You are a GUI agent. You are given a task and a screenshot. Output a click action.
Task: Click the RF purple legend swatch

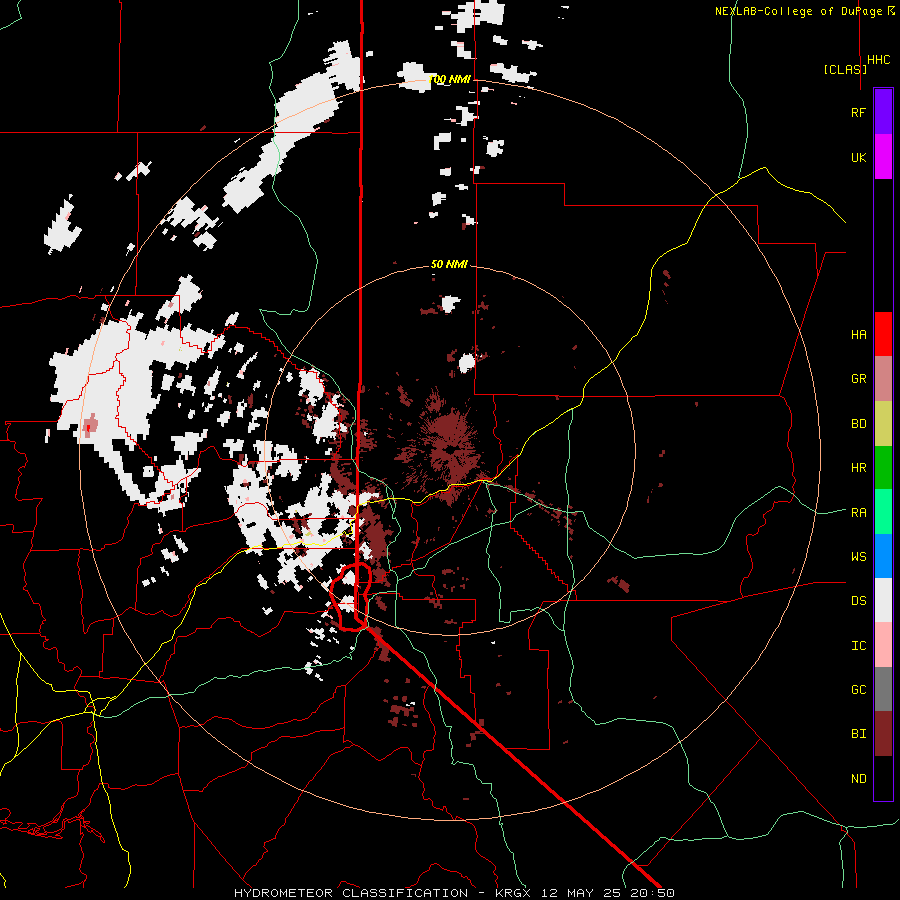coord(883,112)
